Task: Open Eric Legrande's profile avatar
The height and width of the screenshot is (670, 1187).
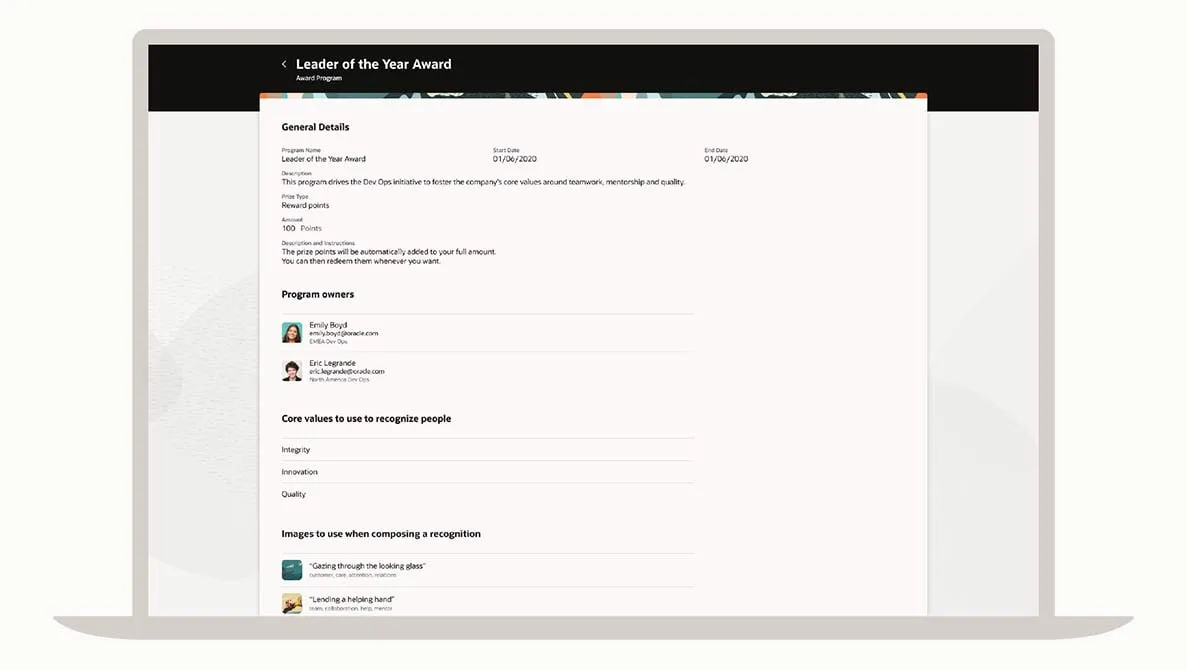Action: (x=291, y=370)
